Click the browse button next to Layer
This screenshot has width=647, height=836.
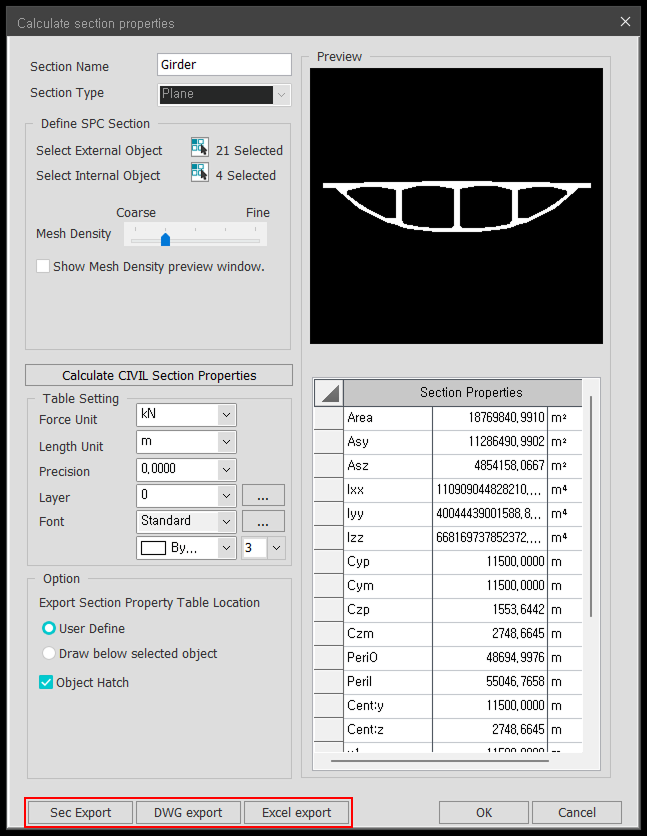[263, 495]
